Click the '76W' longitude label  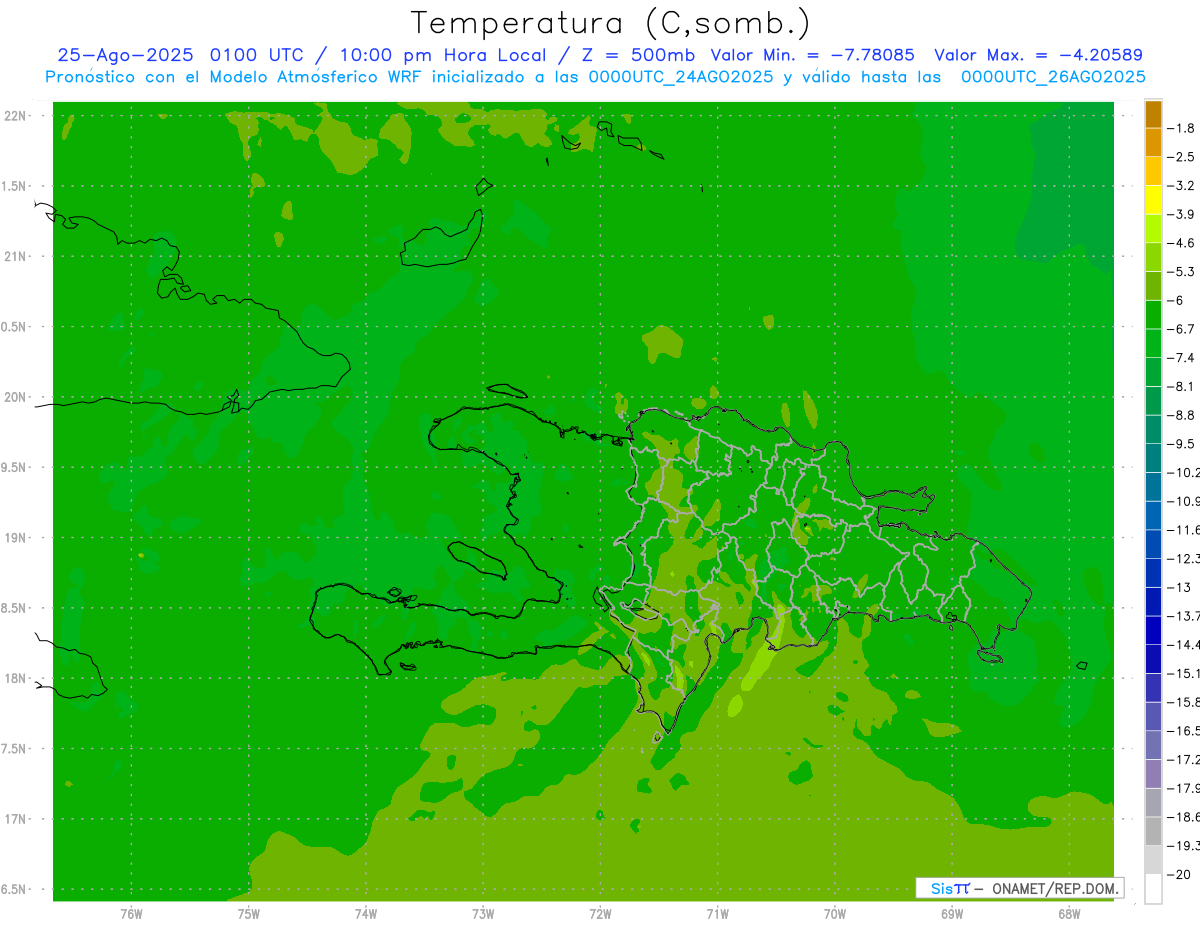tap(131, 914)
